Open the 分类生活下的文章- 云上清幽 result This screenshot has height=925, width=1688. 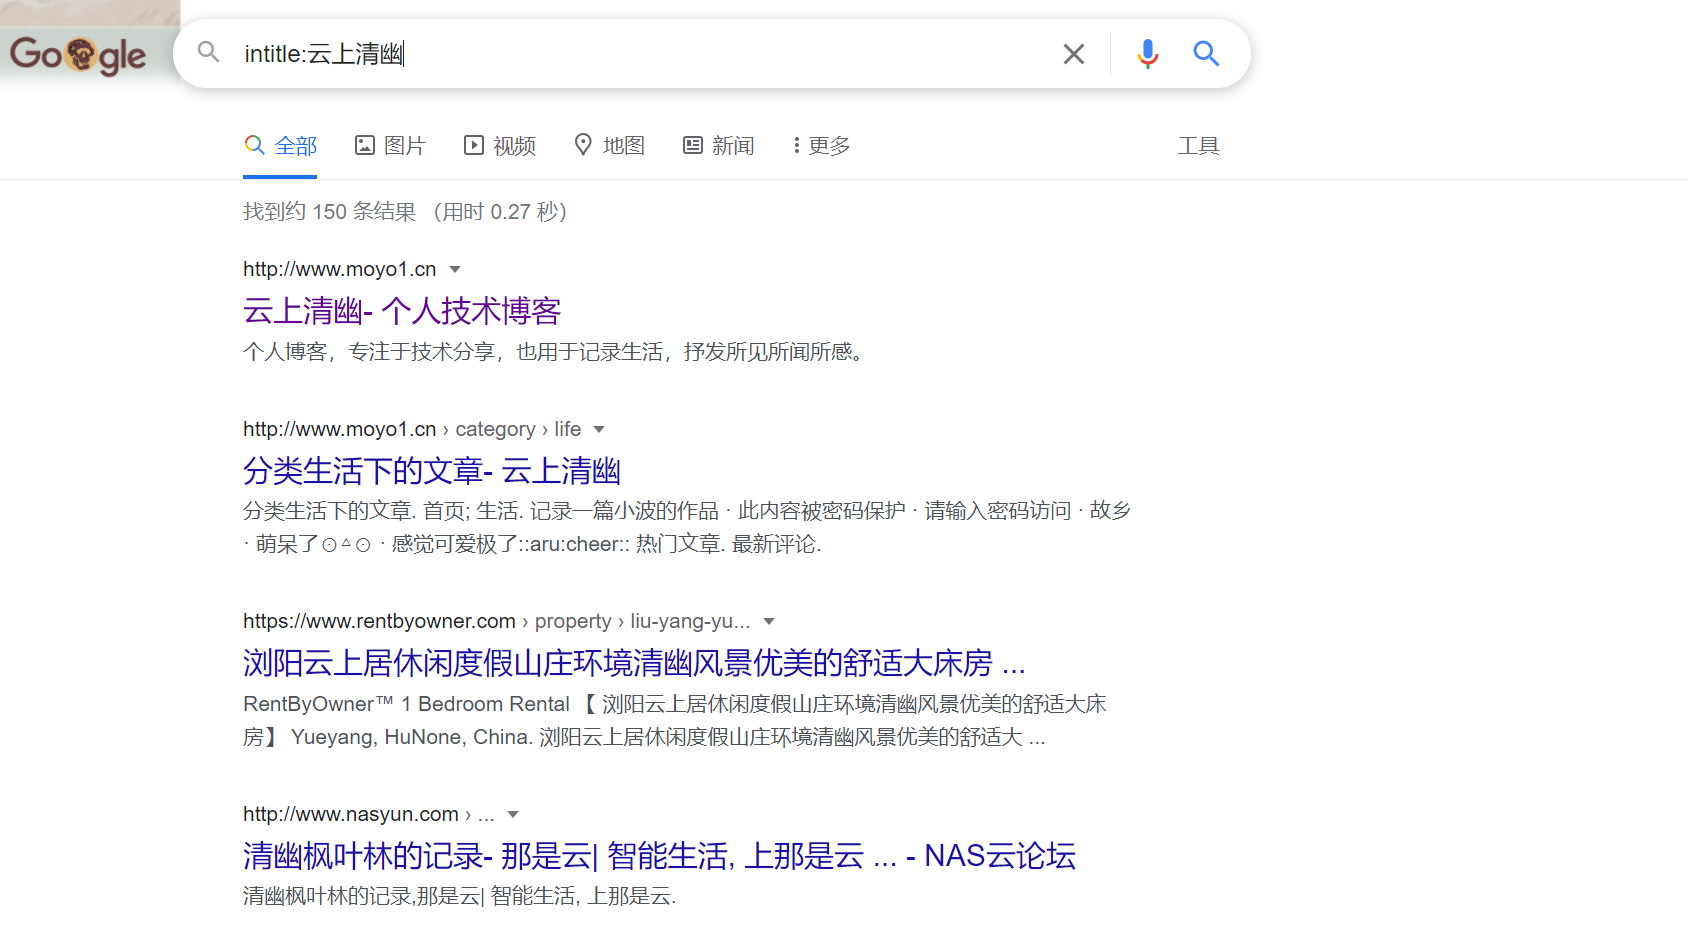432,471
